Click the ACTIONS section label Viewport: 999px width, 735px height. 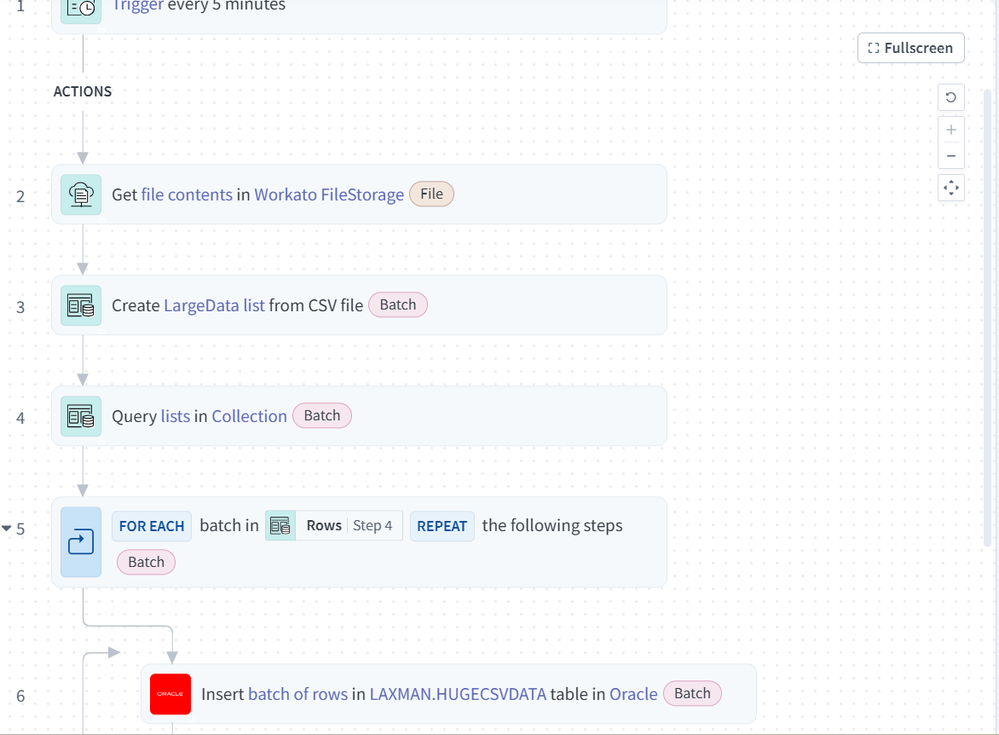click(x=82, y=92)
